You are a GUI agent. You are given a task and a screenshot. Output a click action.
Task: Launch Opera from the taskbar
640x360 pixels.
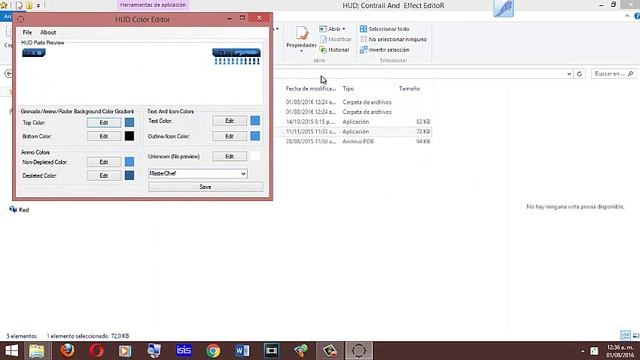pos(96,351)
